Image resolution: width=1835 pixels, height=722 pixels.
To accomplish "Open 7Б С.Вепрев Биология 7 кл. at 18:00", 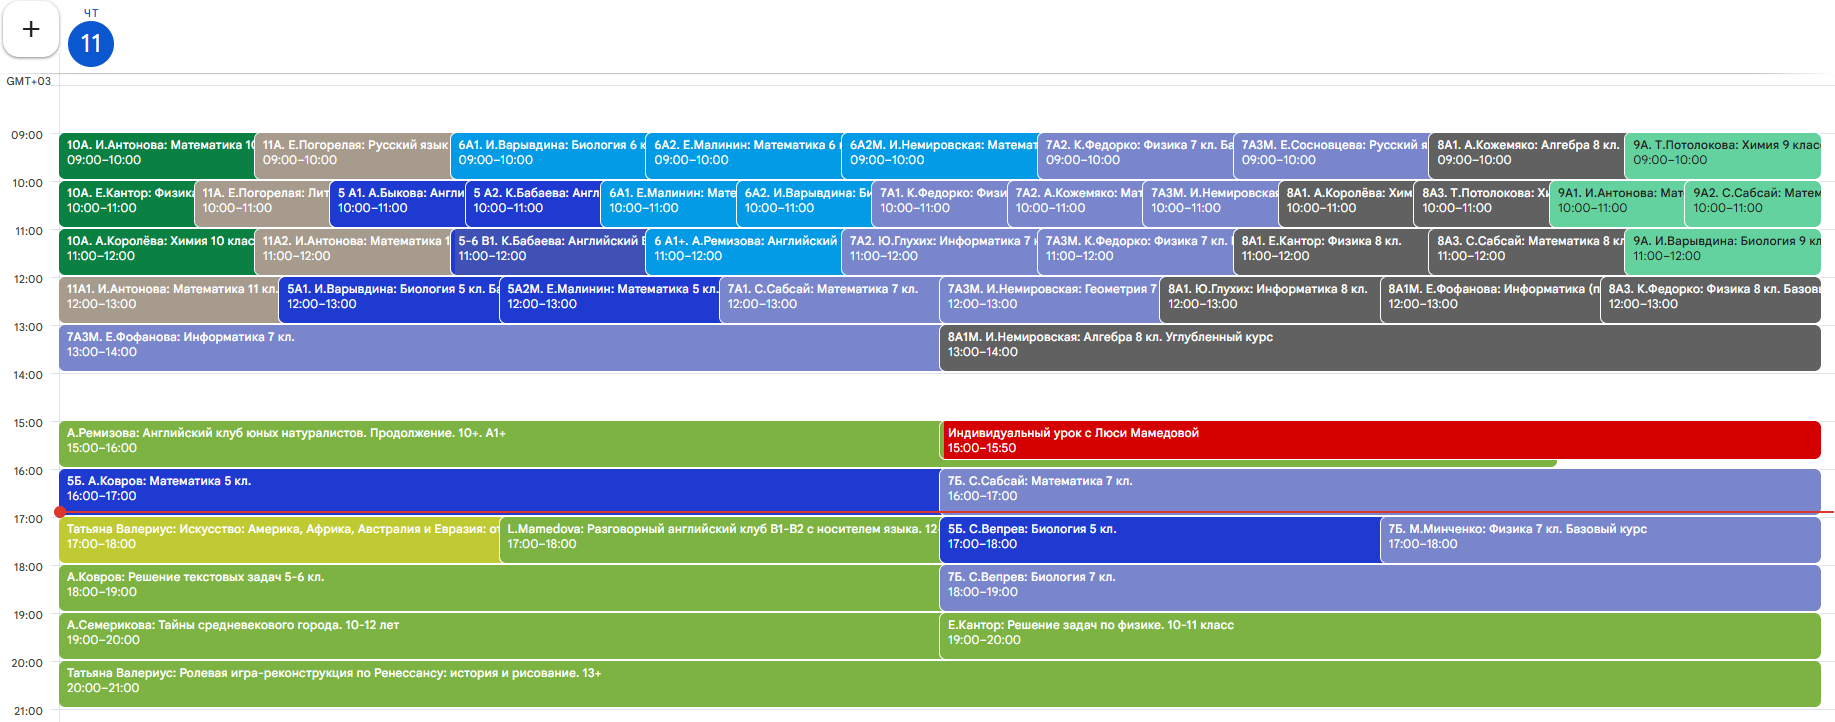I will [1379, 586].
